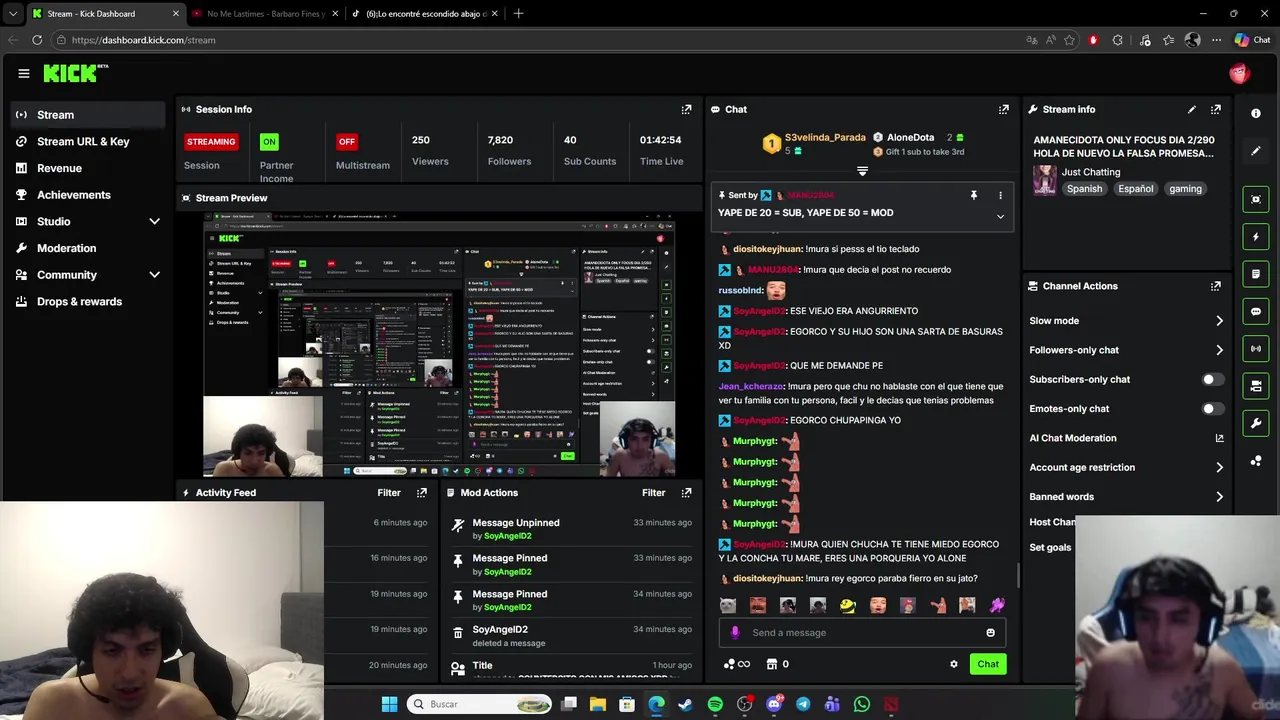Screen dimensions: 1280x720
Task: Expand the Studio sidebar section
Action: point(154,221)
